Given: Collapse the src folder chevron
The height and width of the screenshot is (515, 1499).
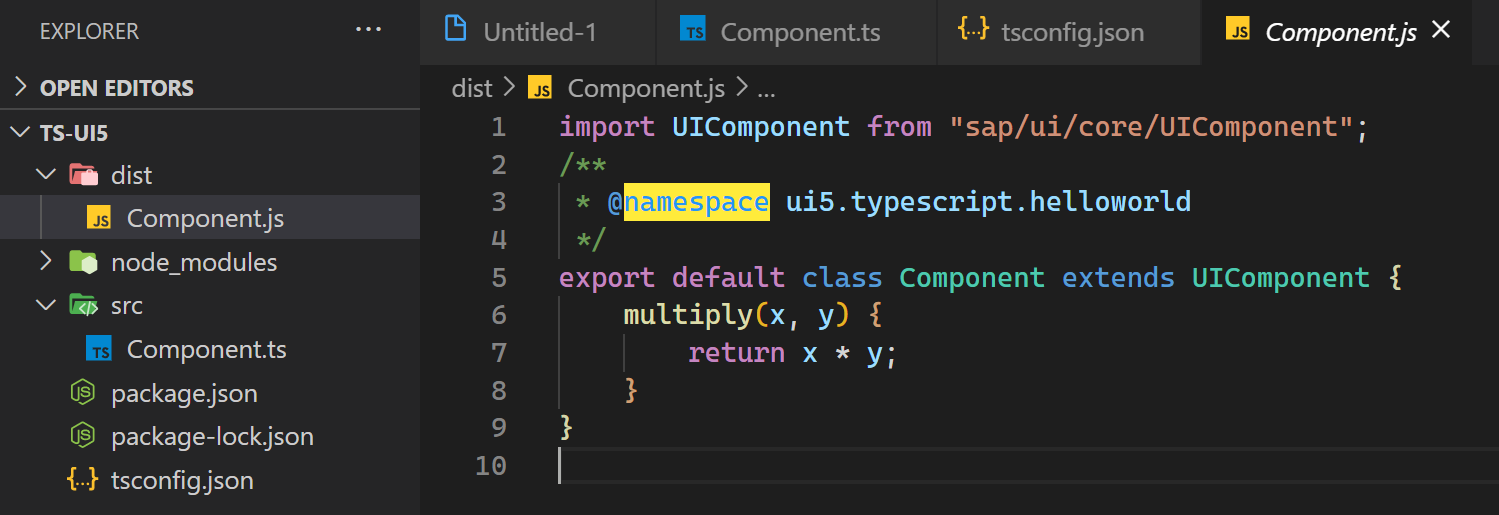Looking at the screenshot, I should (x=46, y=305).
